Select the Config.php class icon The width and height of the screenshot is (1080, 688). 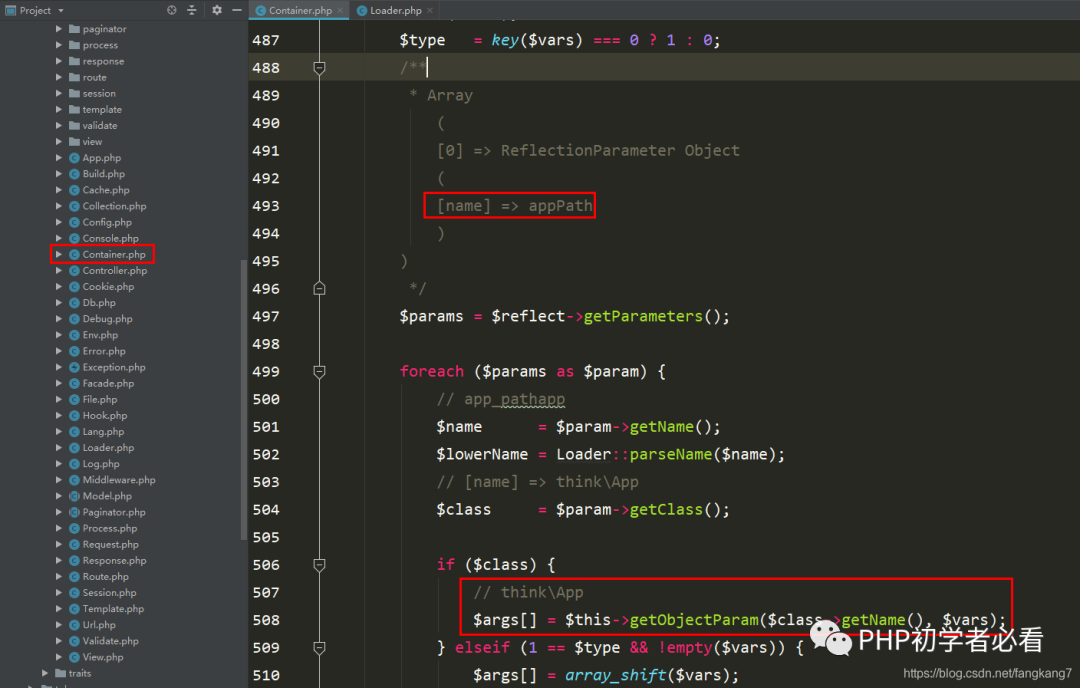(x=74, y=222)
